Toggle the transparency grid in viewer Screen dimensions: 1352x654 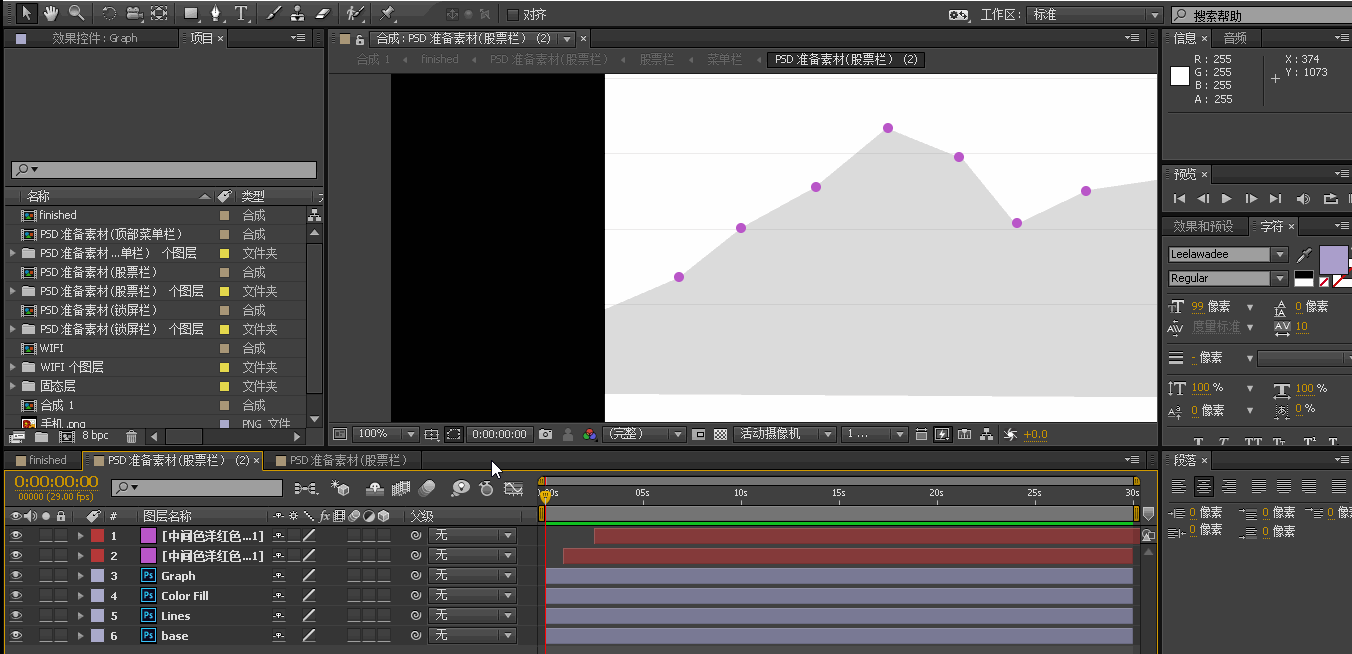(x=720, y=434)
